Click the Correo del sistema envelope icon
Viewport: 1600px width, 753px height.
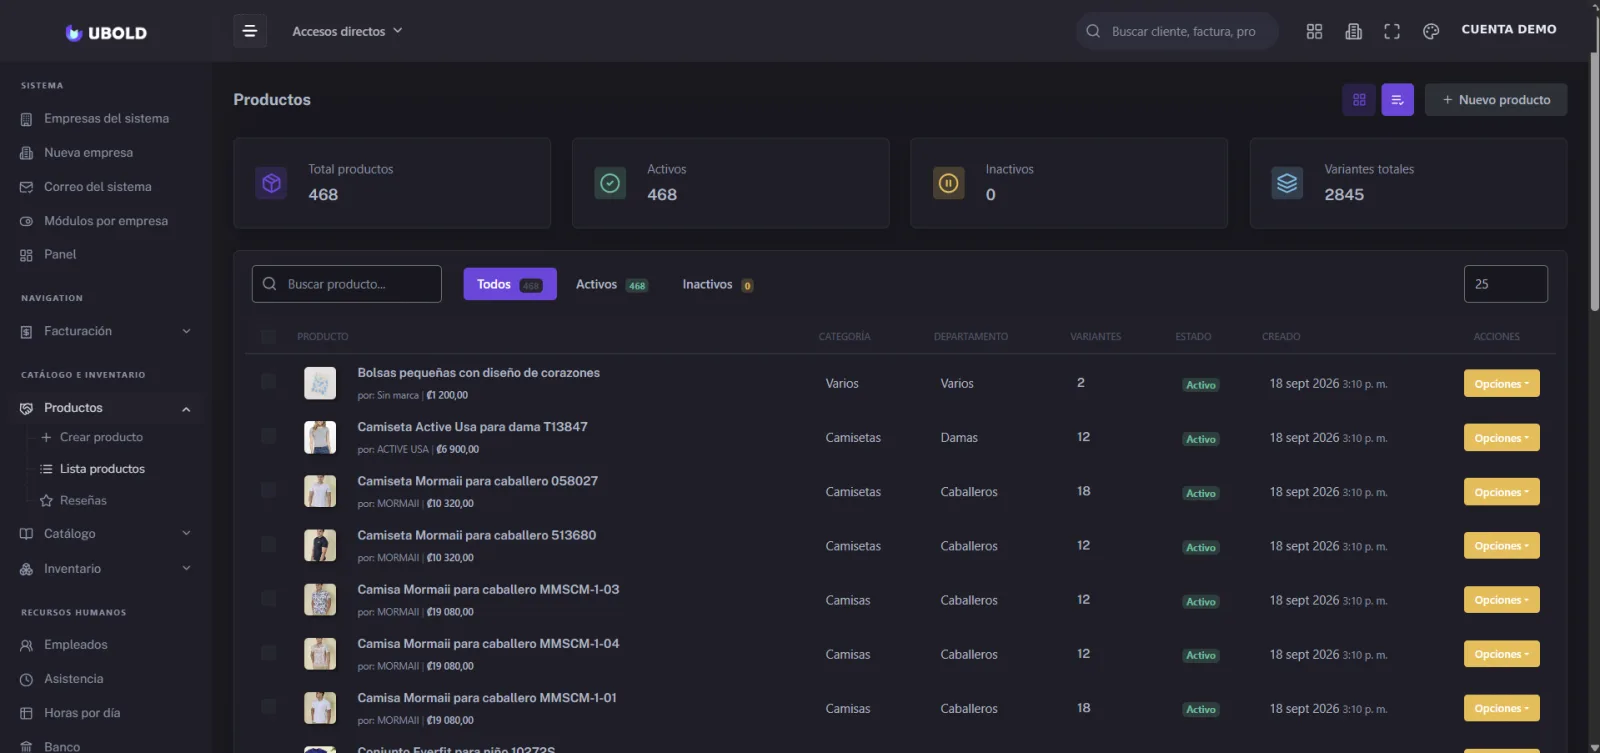click(x=26, y=187)
